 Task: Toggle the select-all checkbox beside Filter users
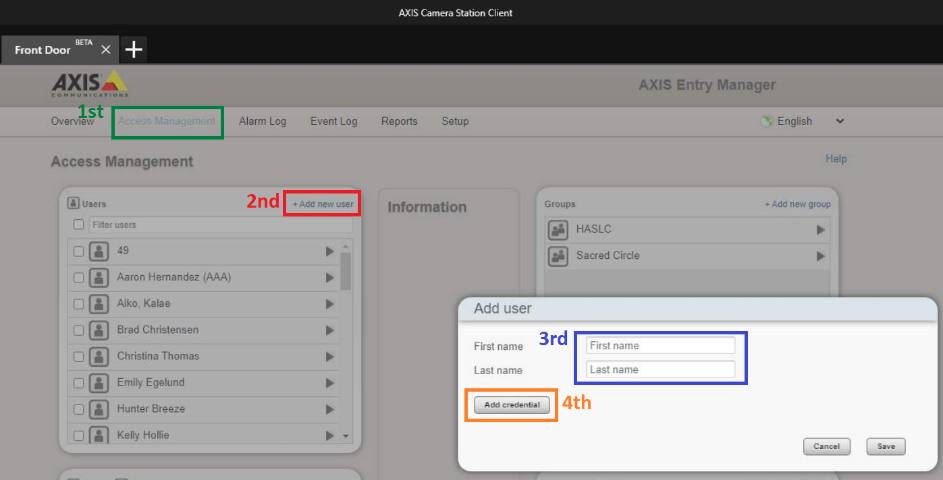point(78,224)
